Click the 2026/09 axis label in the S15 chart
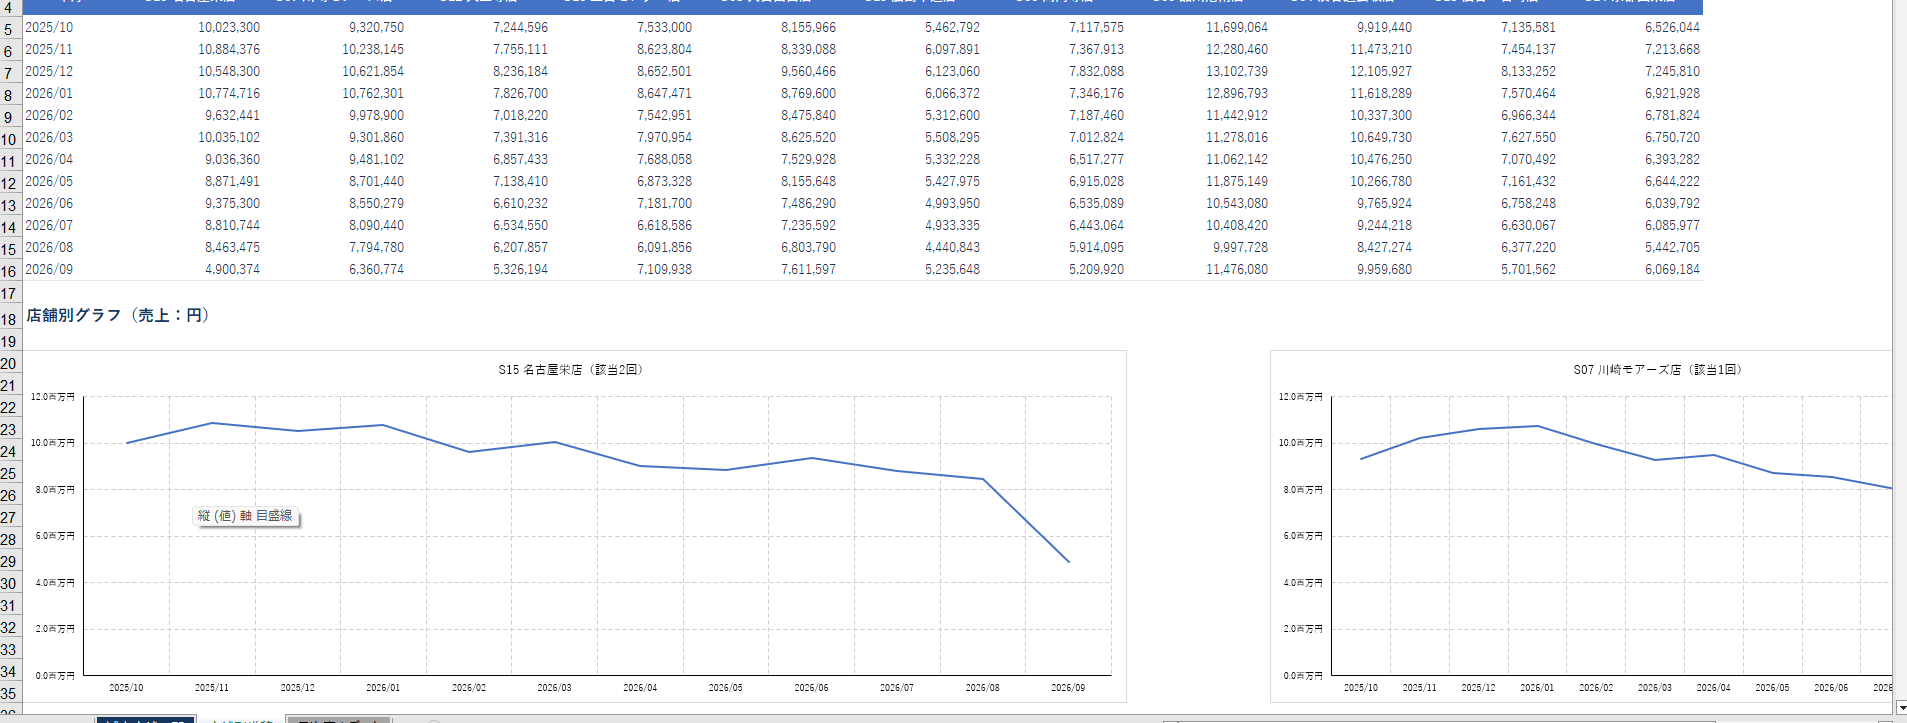This screenshot has height=723, width=1907. click(x=1068, y=688)
